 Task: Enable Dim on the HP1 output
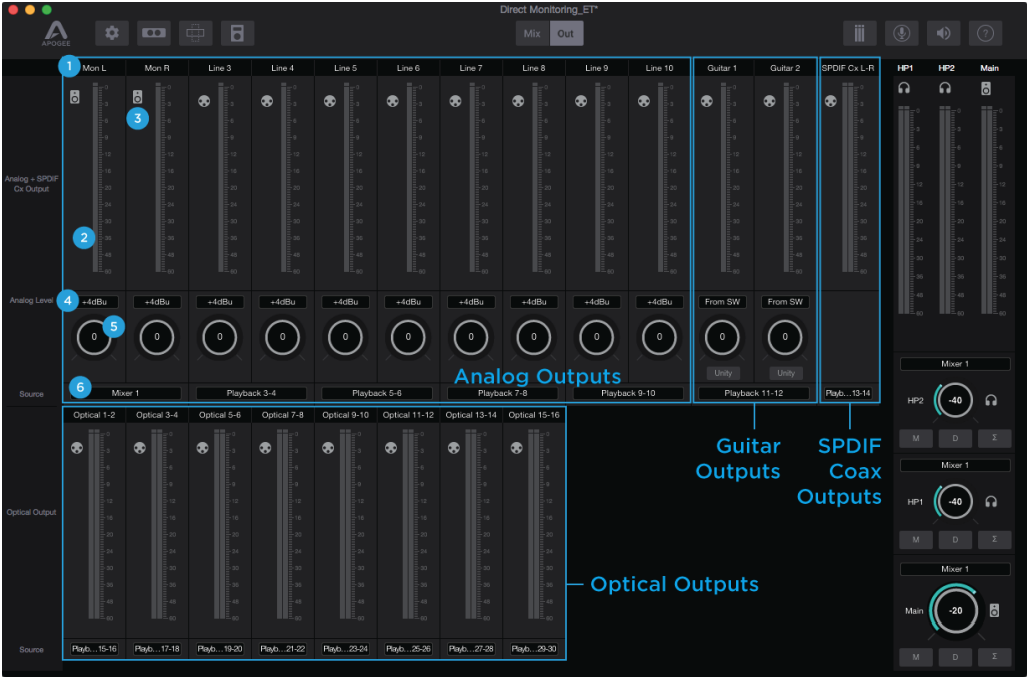pos(955,538)
